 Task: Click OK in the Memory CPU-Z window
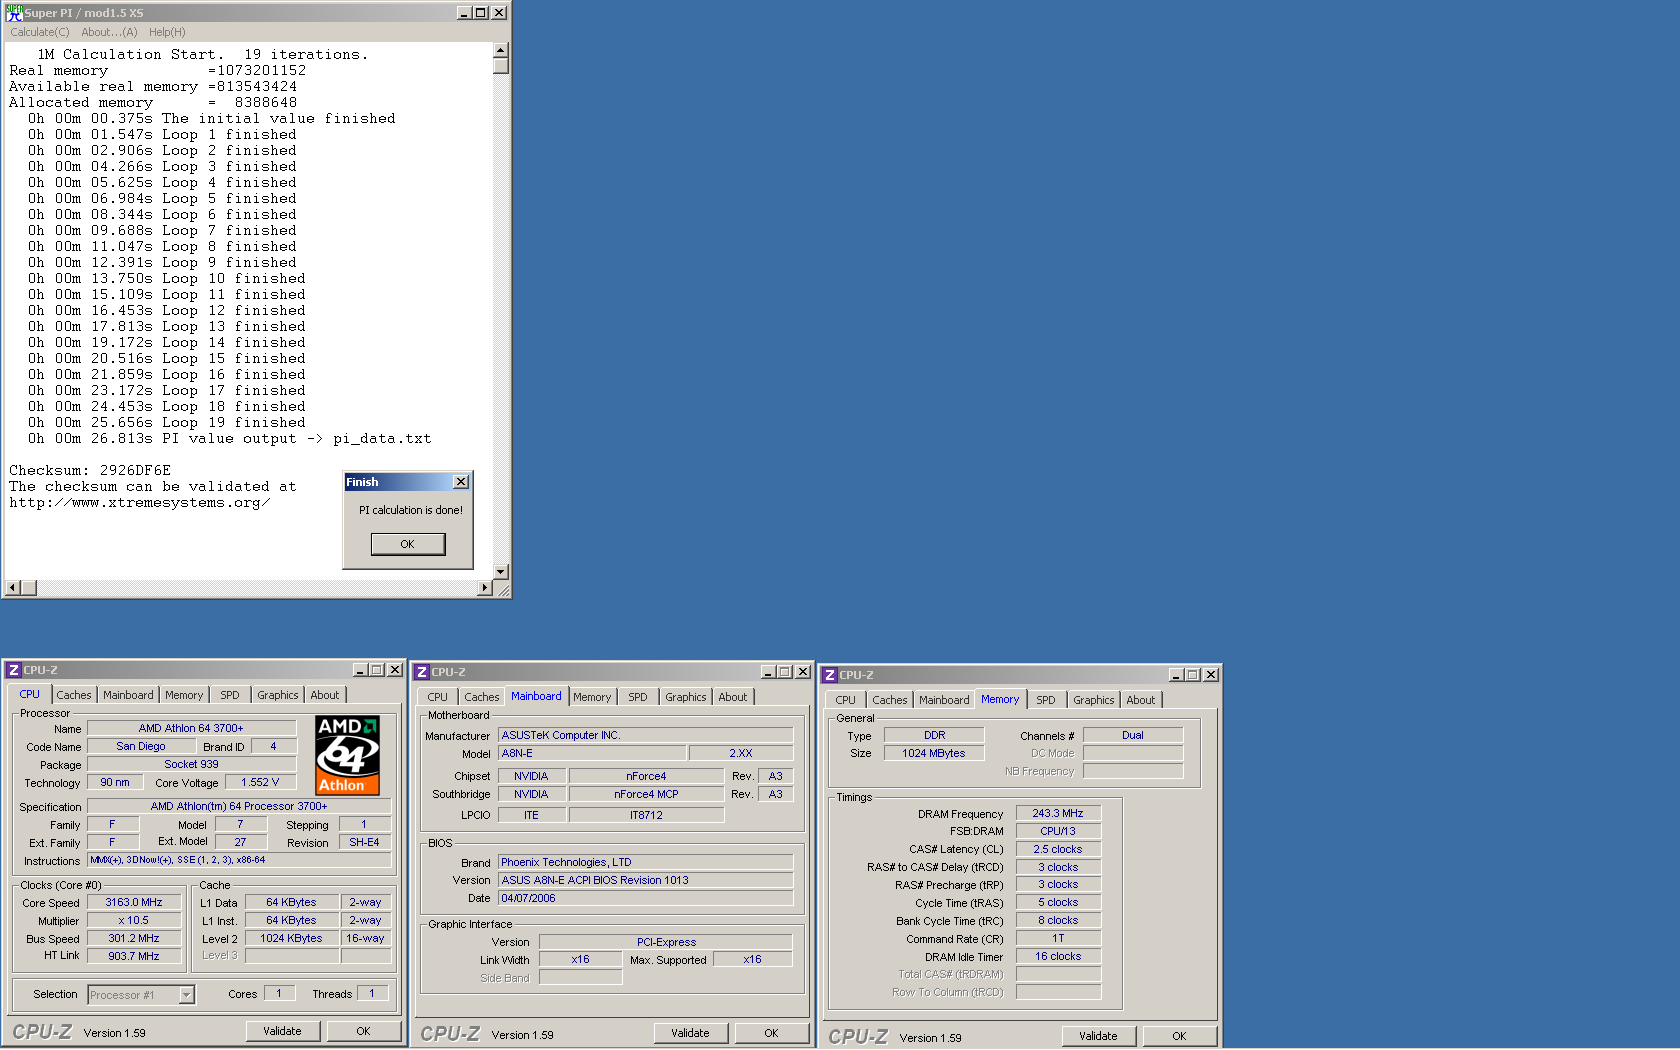(x=1179, y=1036)
